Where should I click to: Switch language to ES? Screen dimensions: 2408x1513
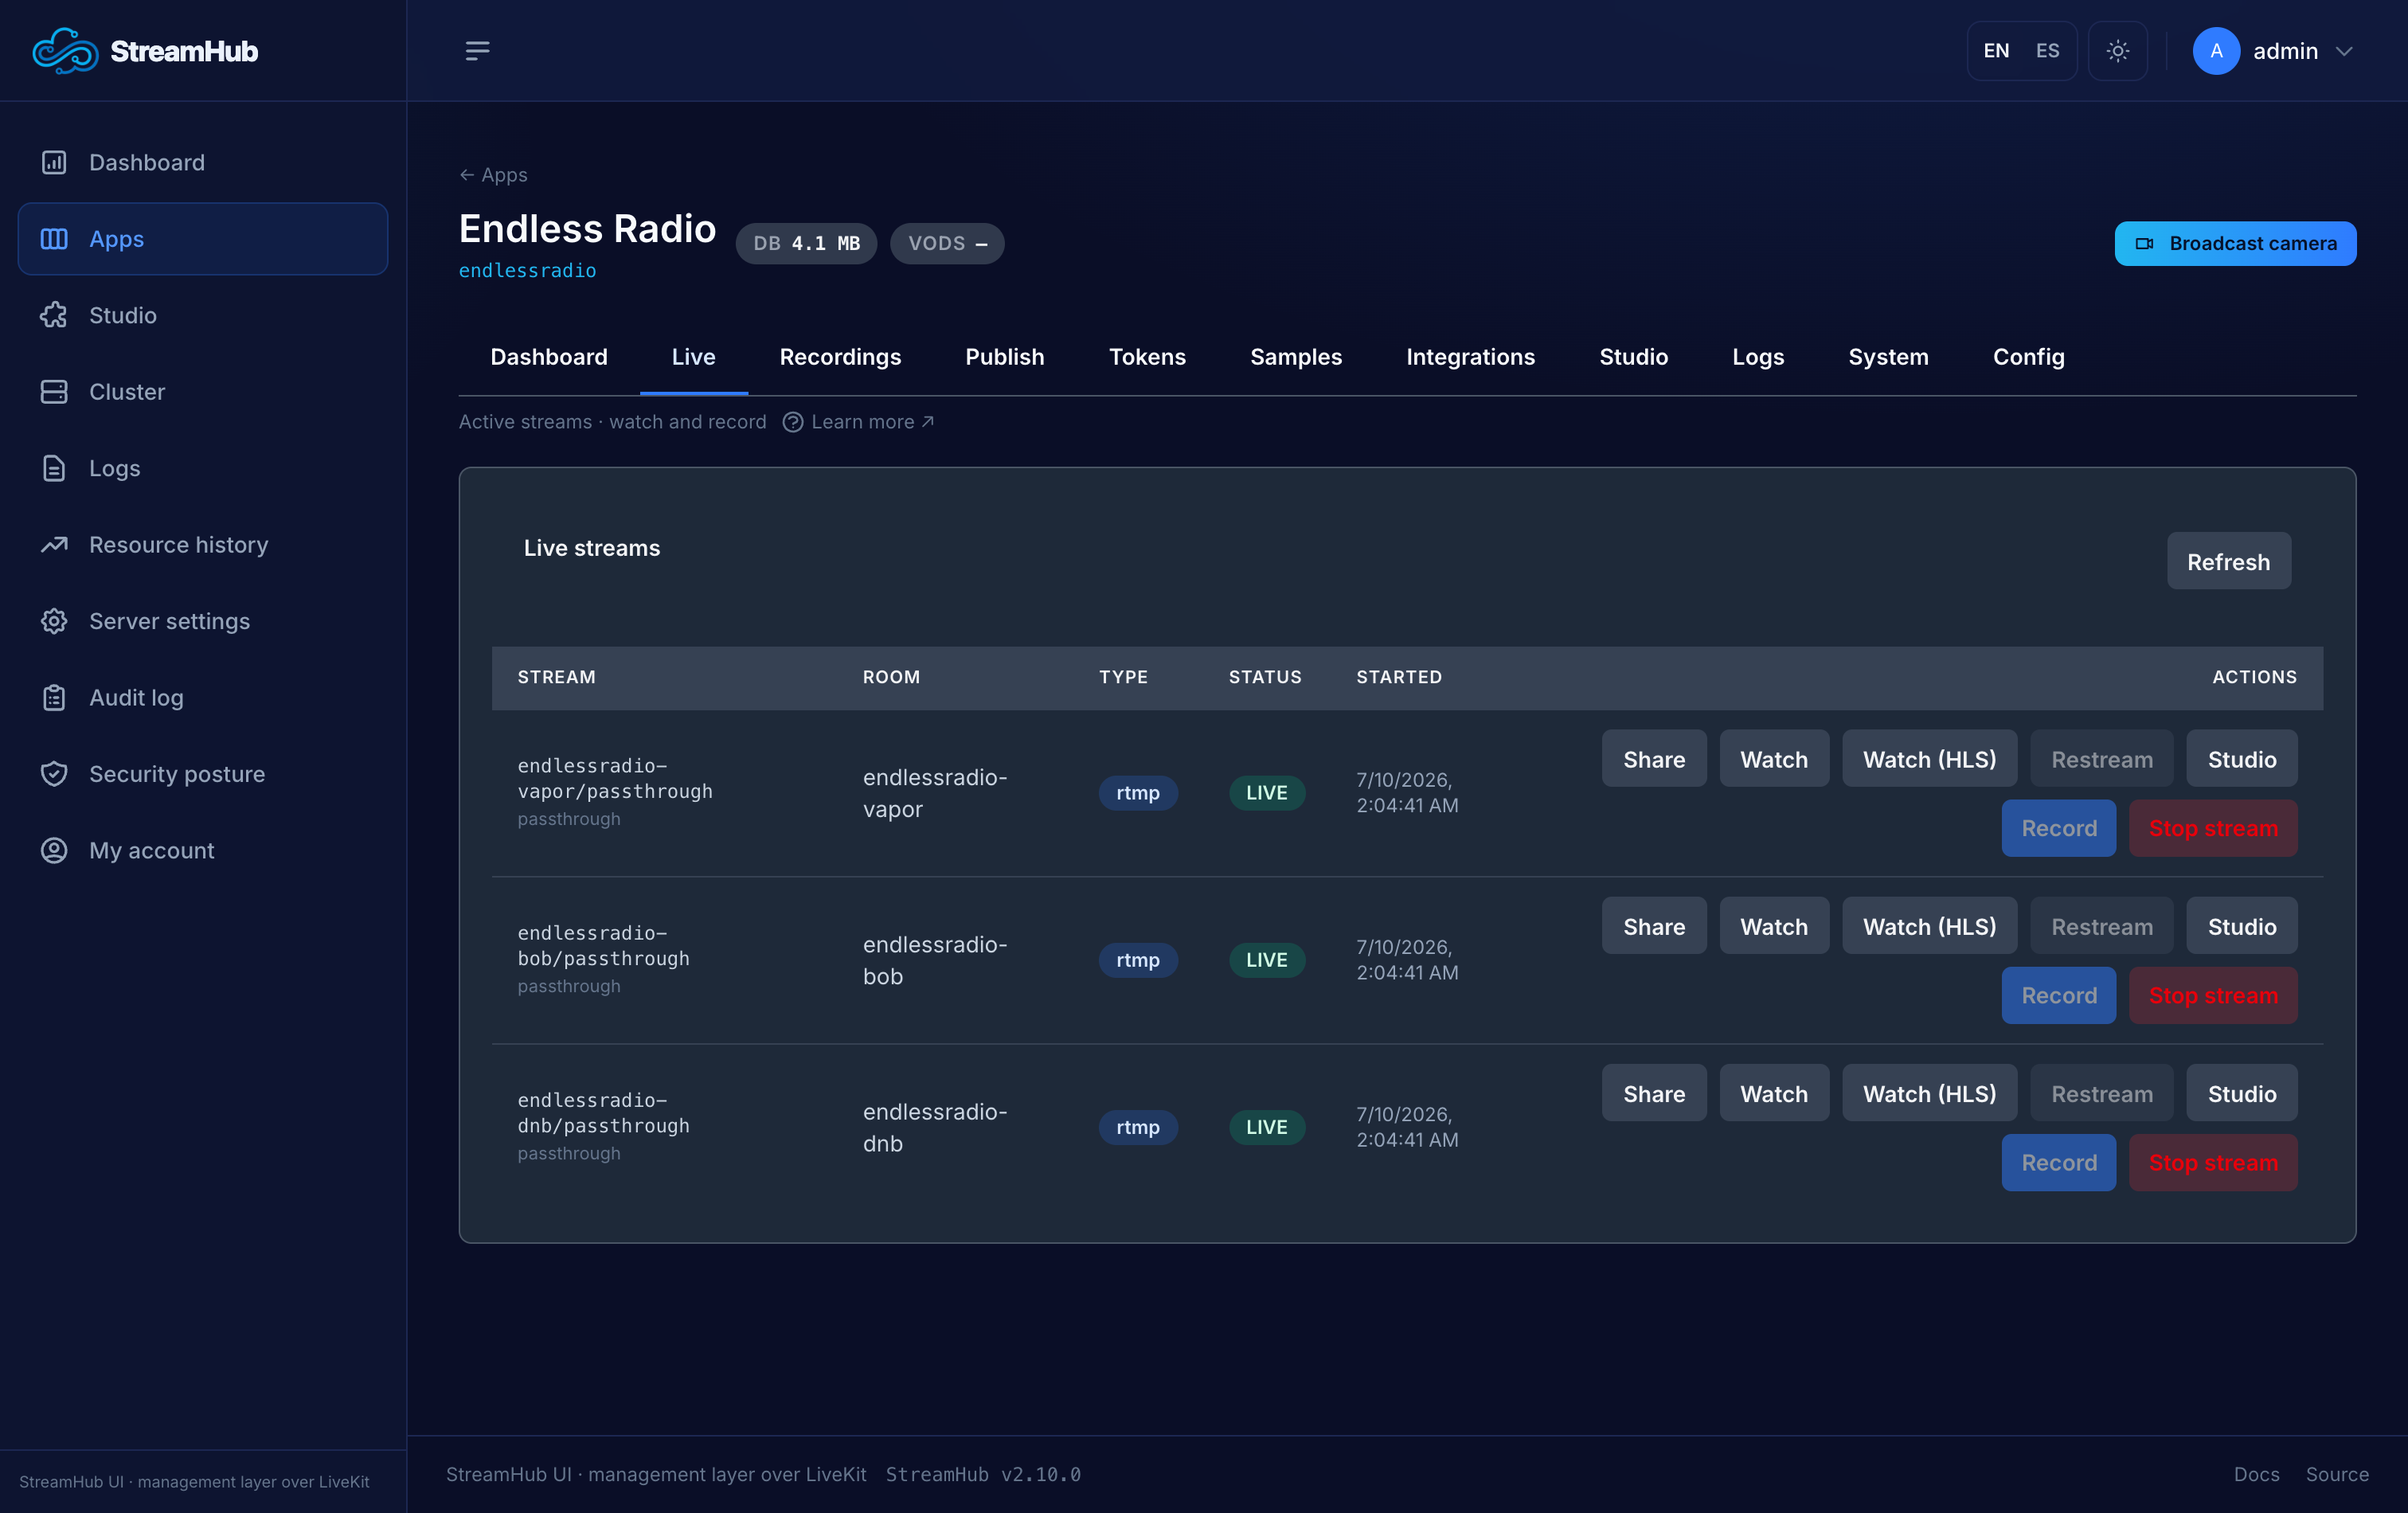[2047, 51]
